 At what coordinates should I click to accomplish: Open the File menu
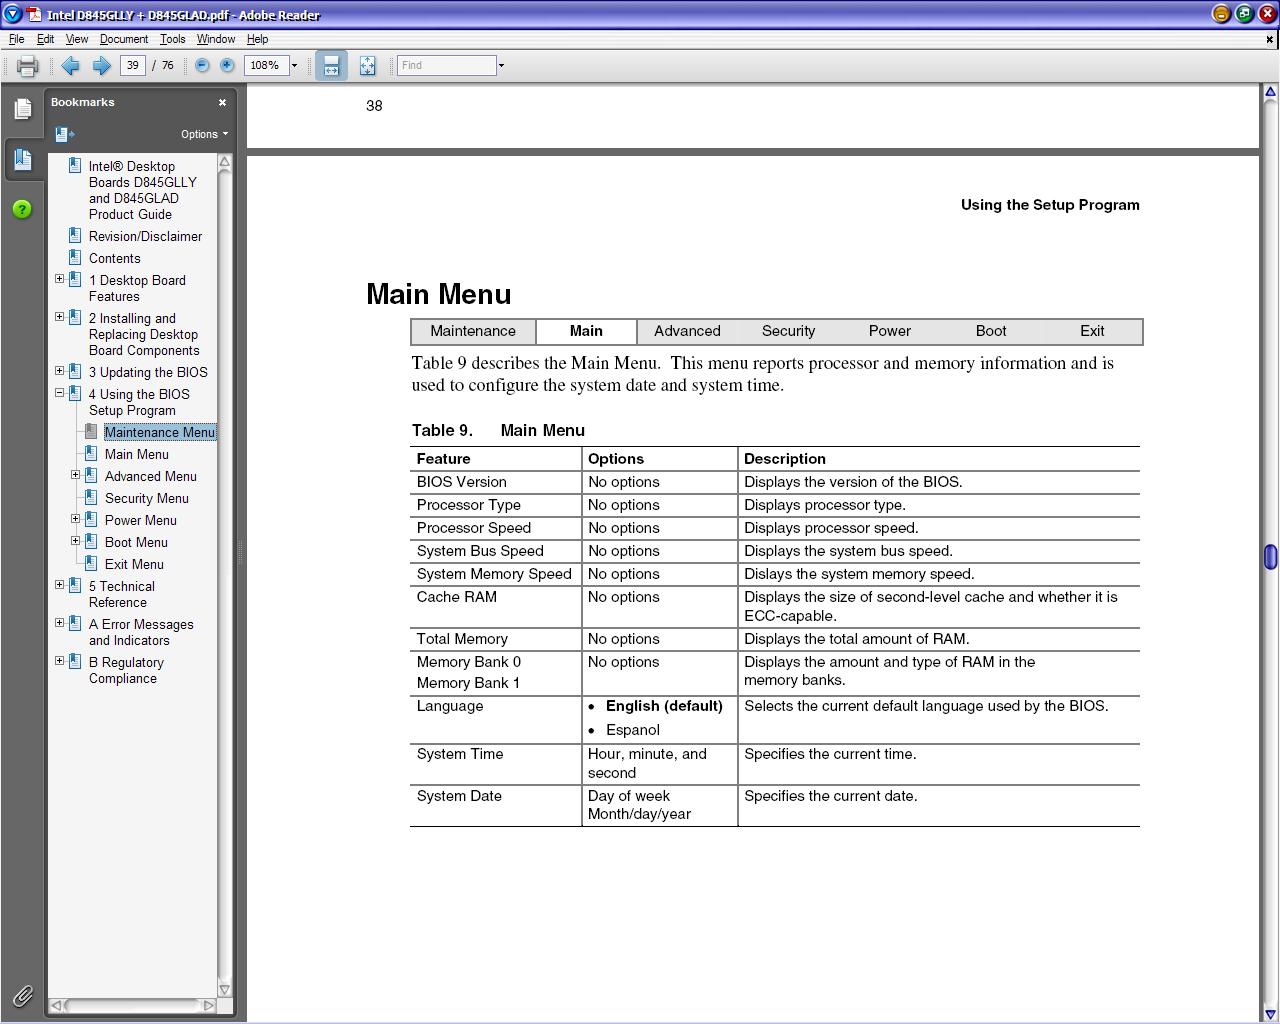click(x=17, y=39)
